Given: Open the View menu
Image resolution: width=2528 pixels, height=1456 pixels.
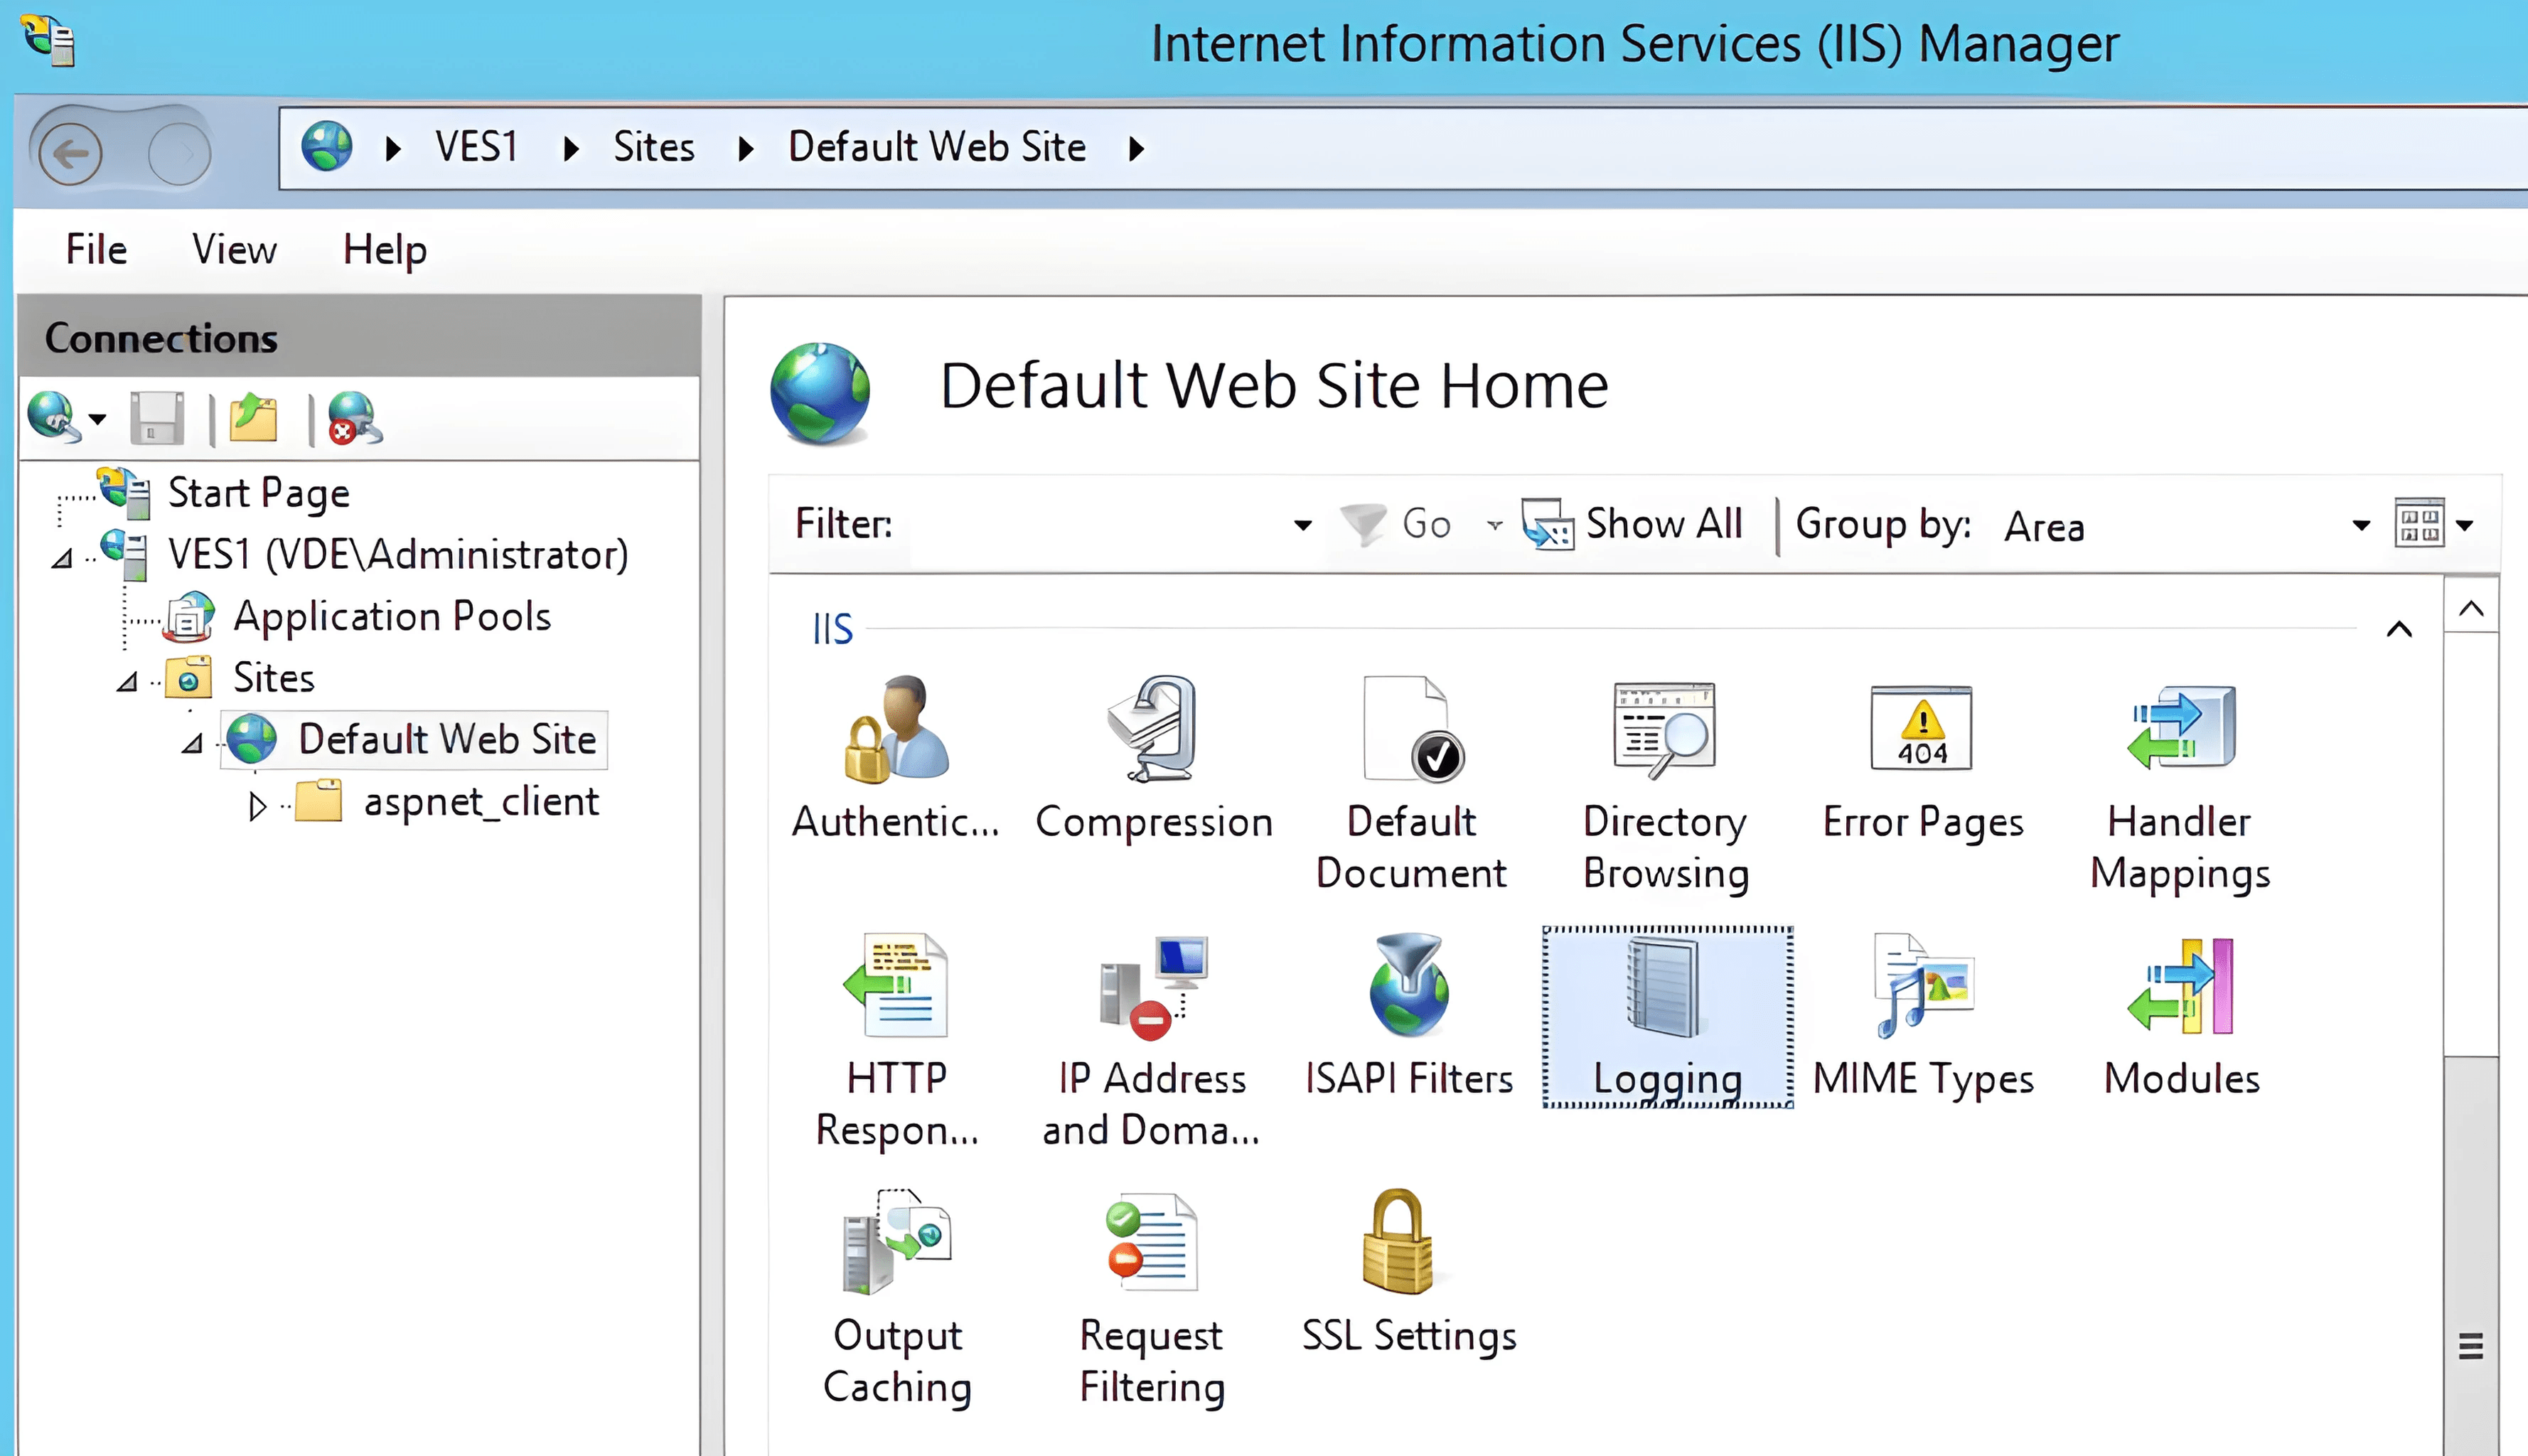Looking at the screenshot, I should point(234,249).
